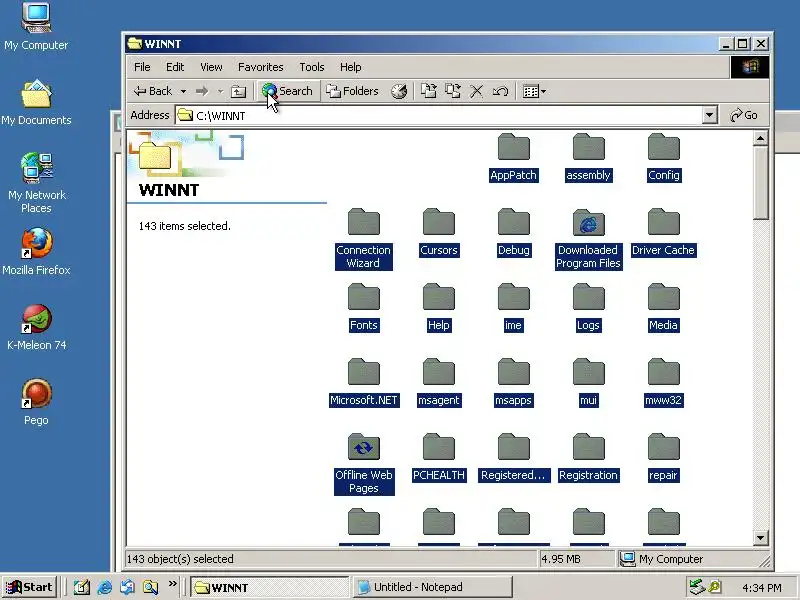Viewport: 800px width, 600px height.
Task: Click the scrollbar down arrow
Action: tap(760, 538)
